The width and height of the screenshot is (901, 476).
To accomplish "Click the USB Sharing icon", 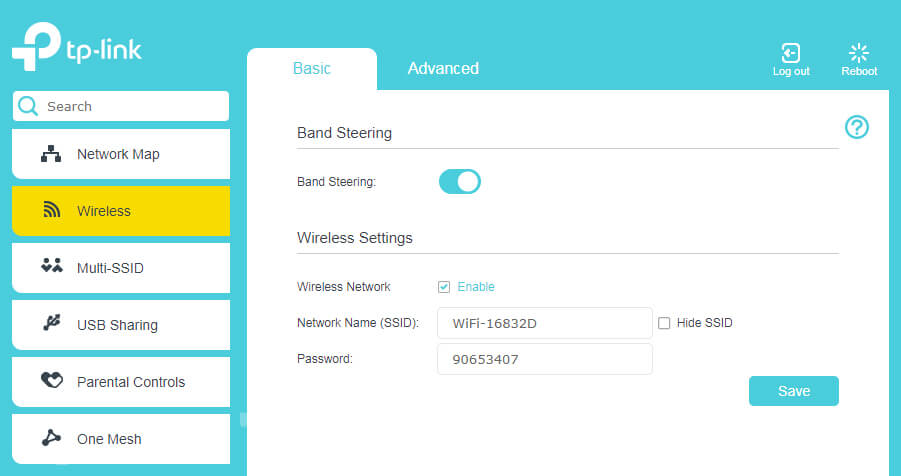I will pos(51,324).
